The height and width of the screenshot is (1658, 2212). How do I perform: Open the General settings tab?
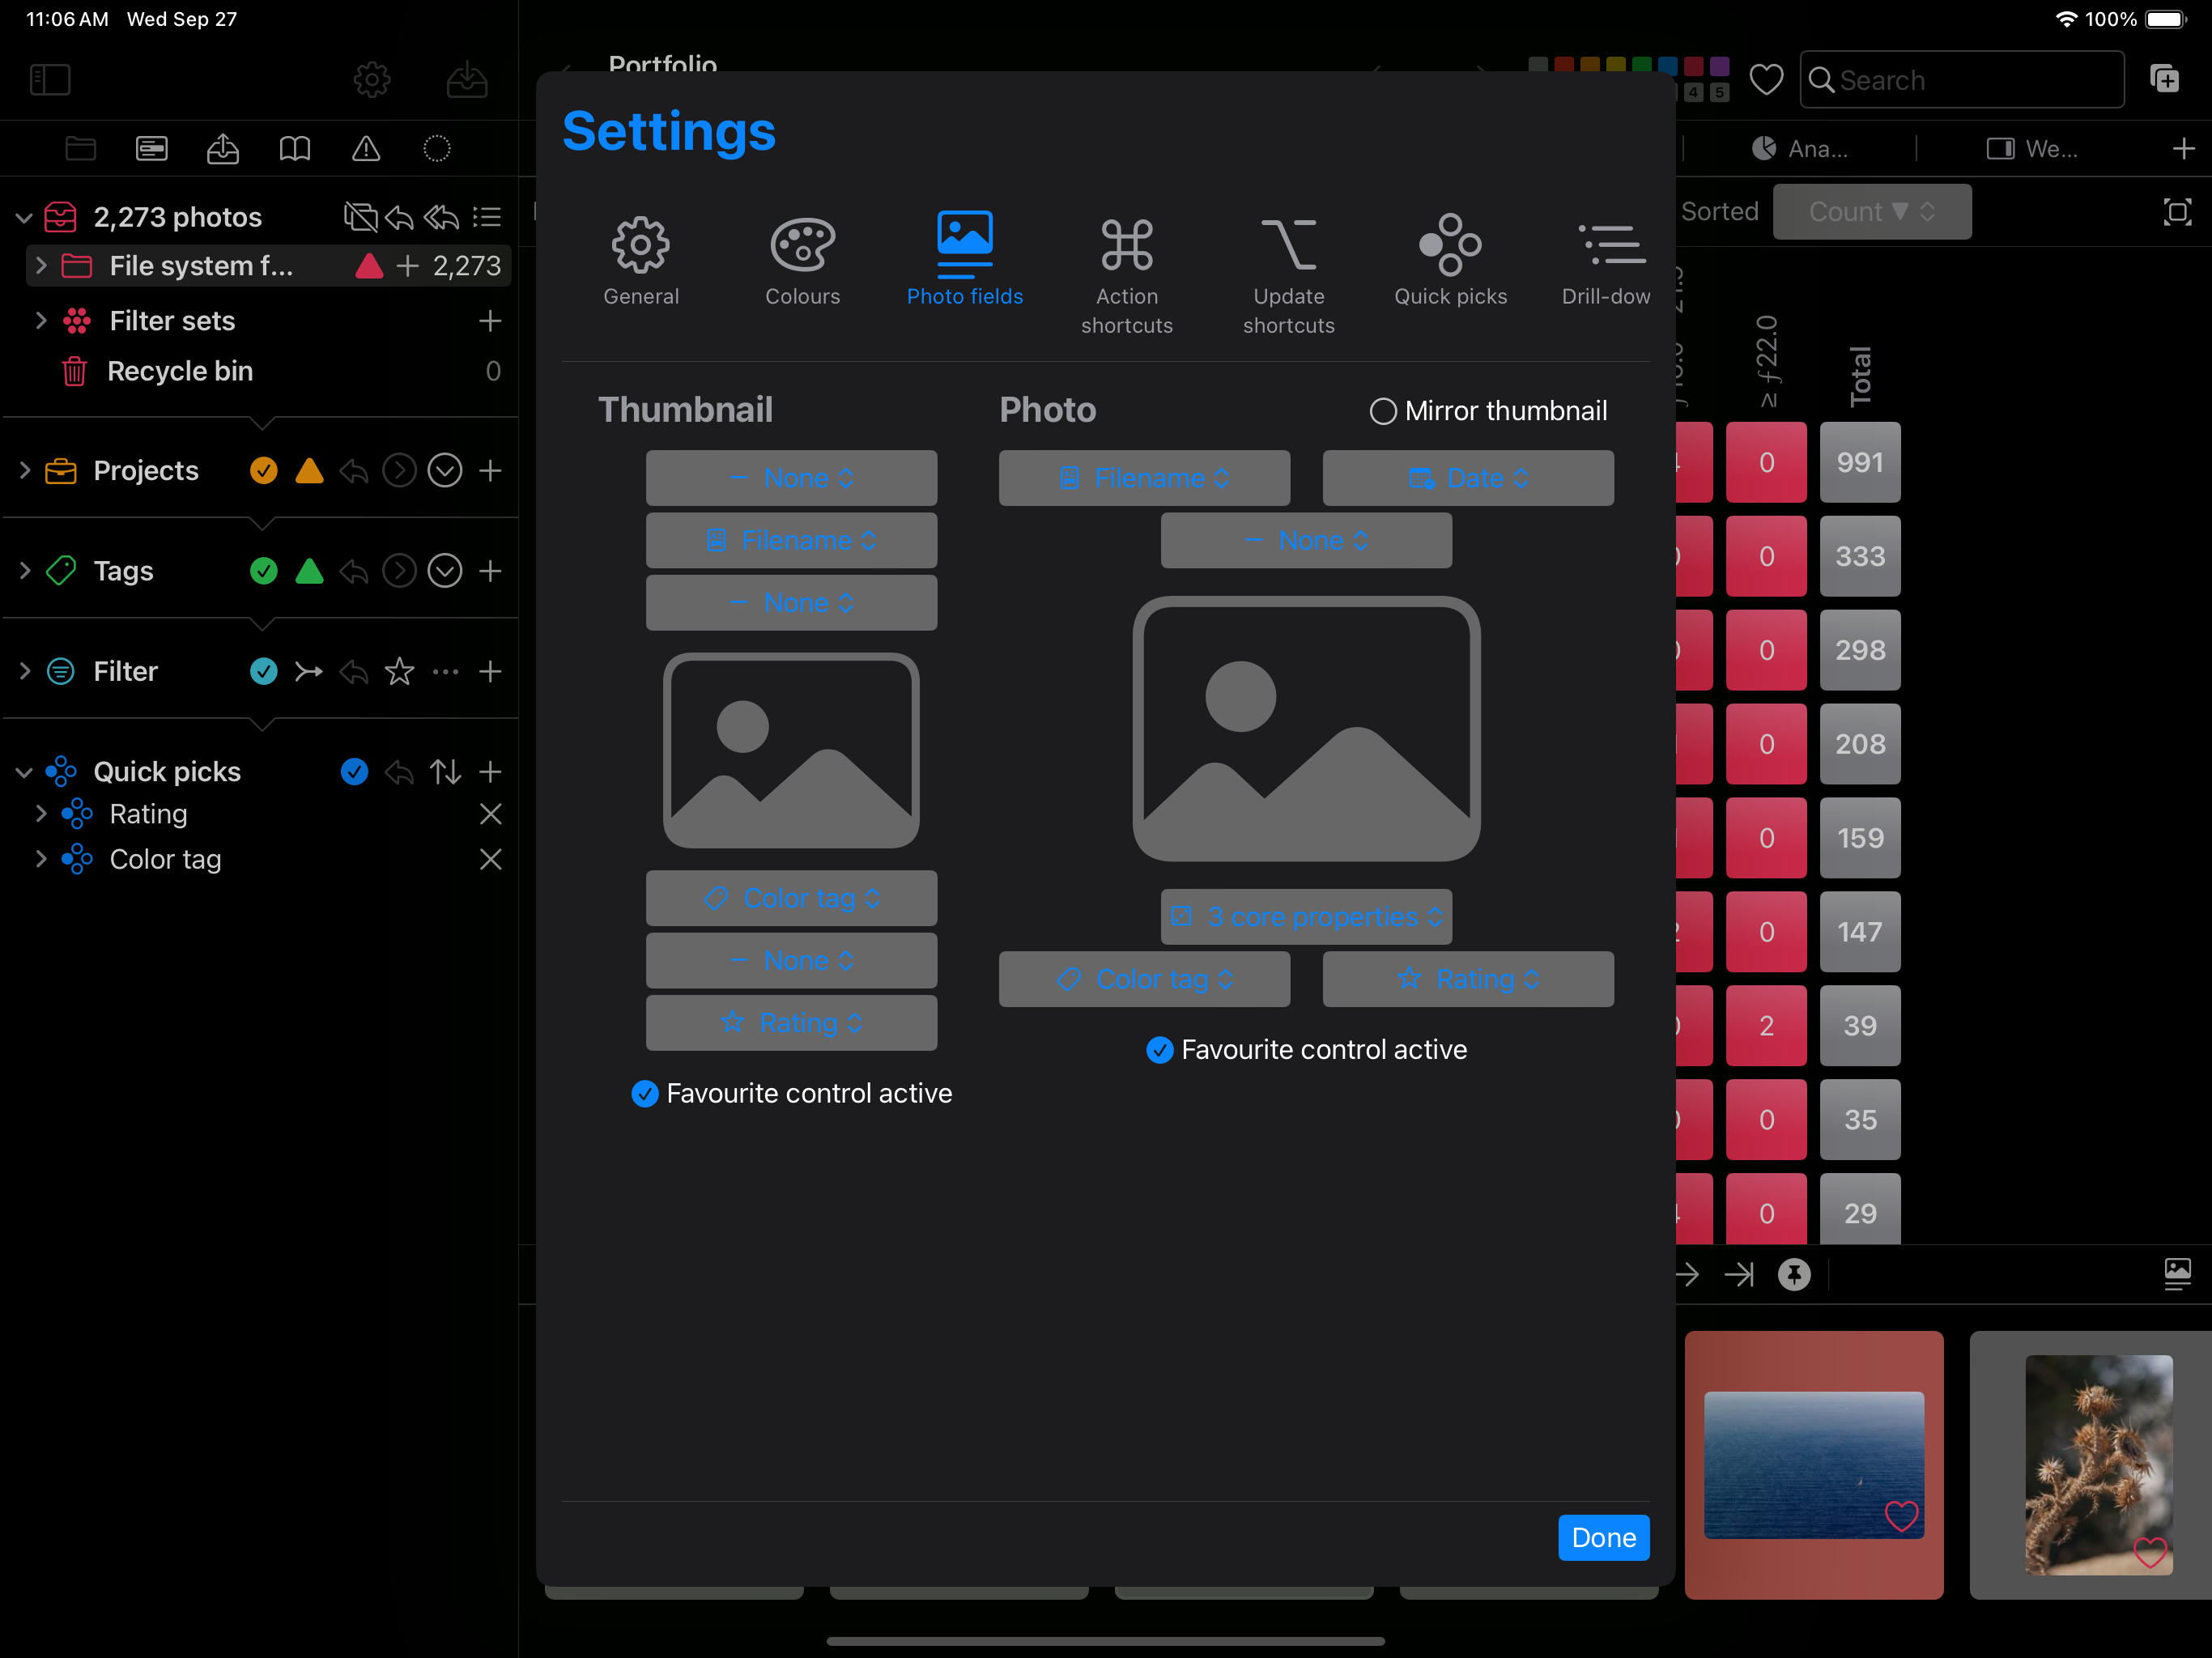641,261
